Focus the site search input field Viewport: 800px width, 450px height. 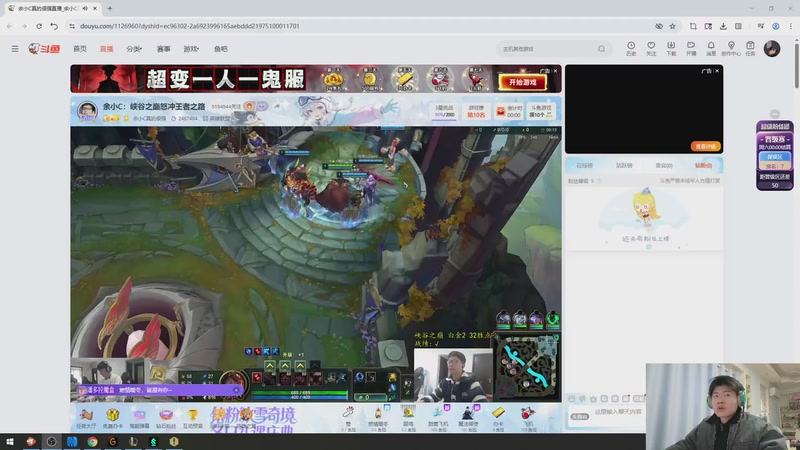coord(547,49)
